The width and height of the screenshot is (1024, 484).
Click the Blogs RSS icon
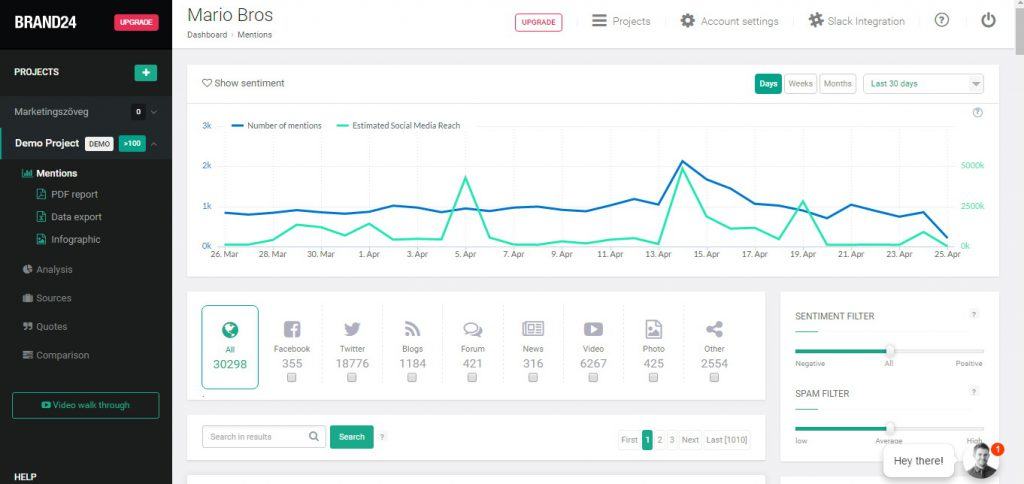(x=412, y=329)
